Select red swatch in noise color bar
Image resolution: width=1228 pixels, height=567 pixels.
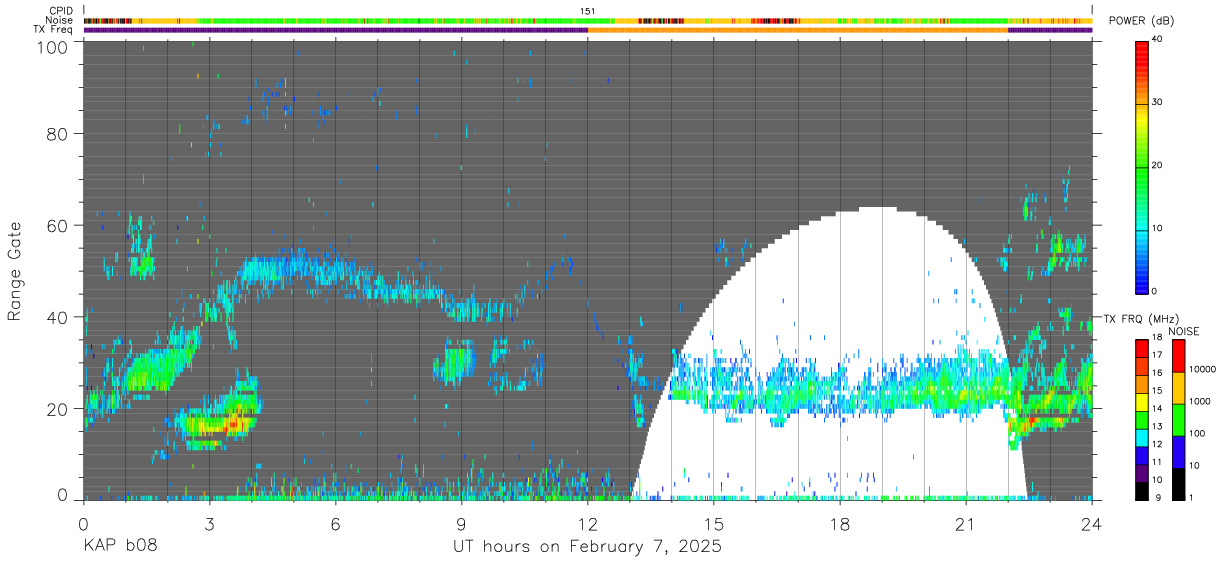click(1178, 355)
